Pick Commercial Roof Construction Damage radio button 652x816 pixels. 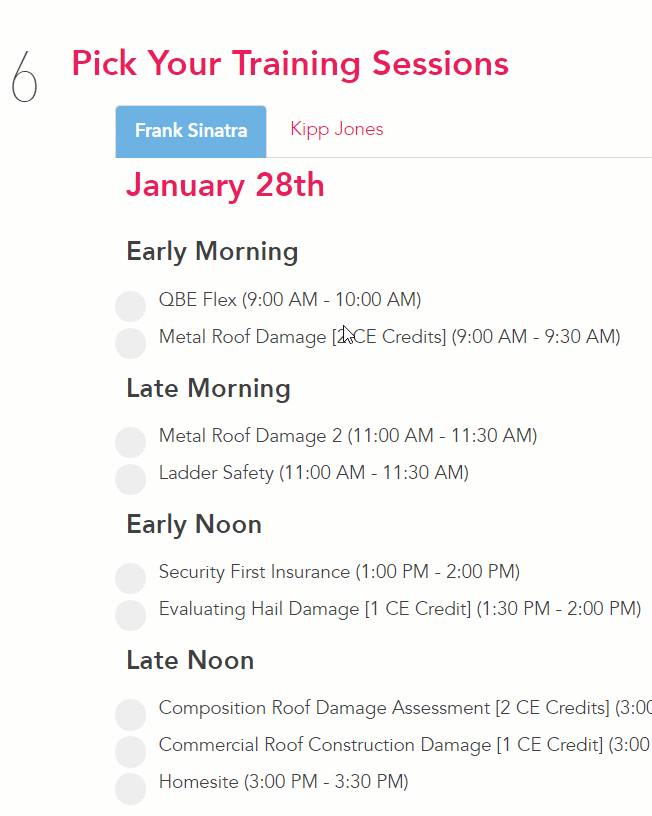(131, 751)
